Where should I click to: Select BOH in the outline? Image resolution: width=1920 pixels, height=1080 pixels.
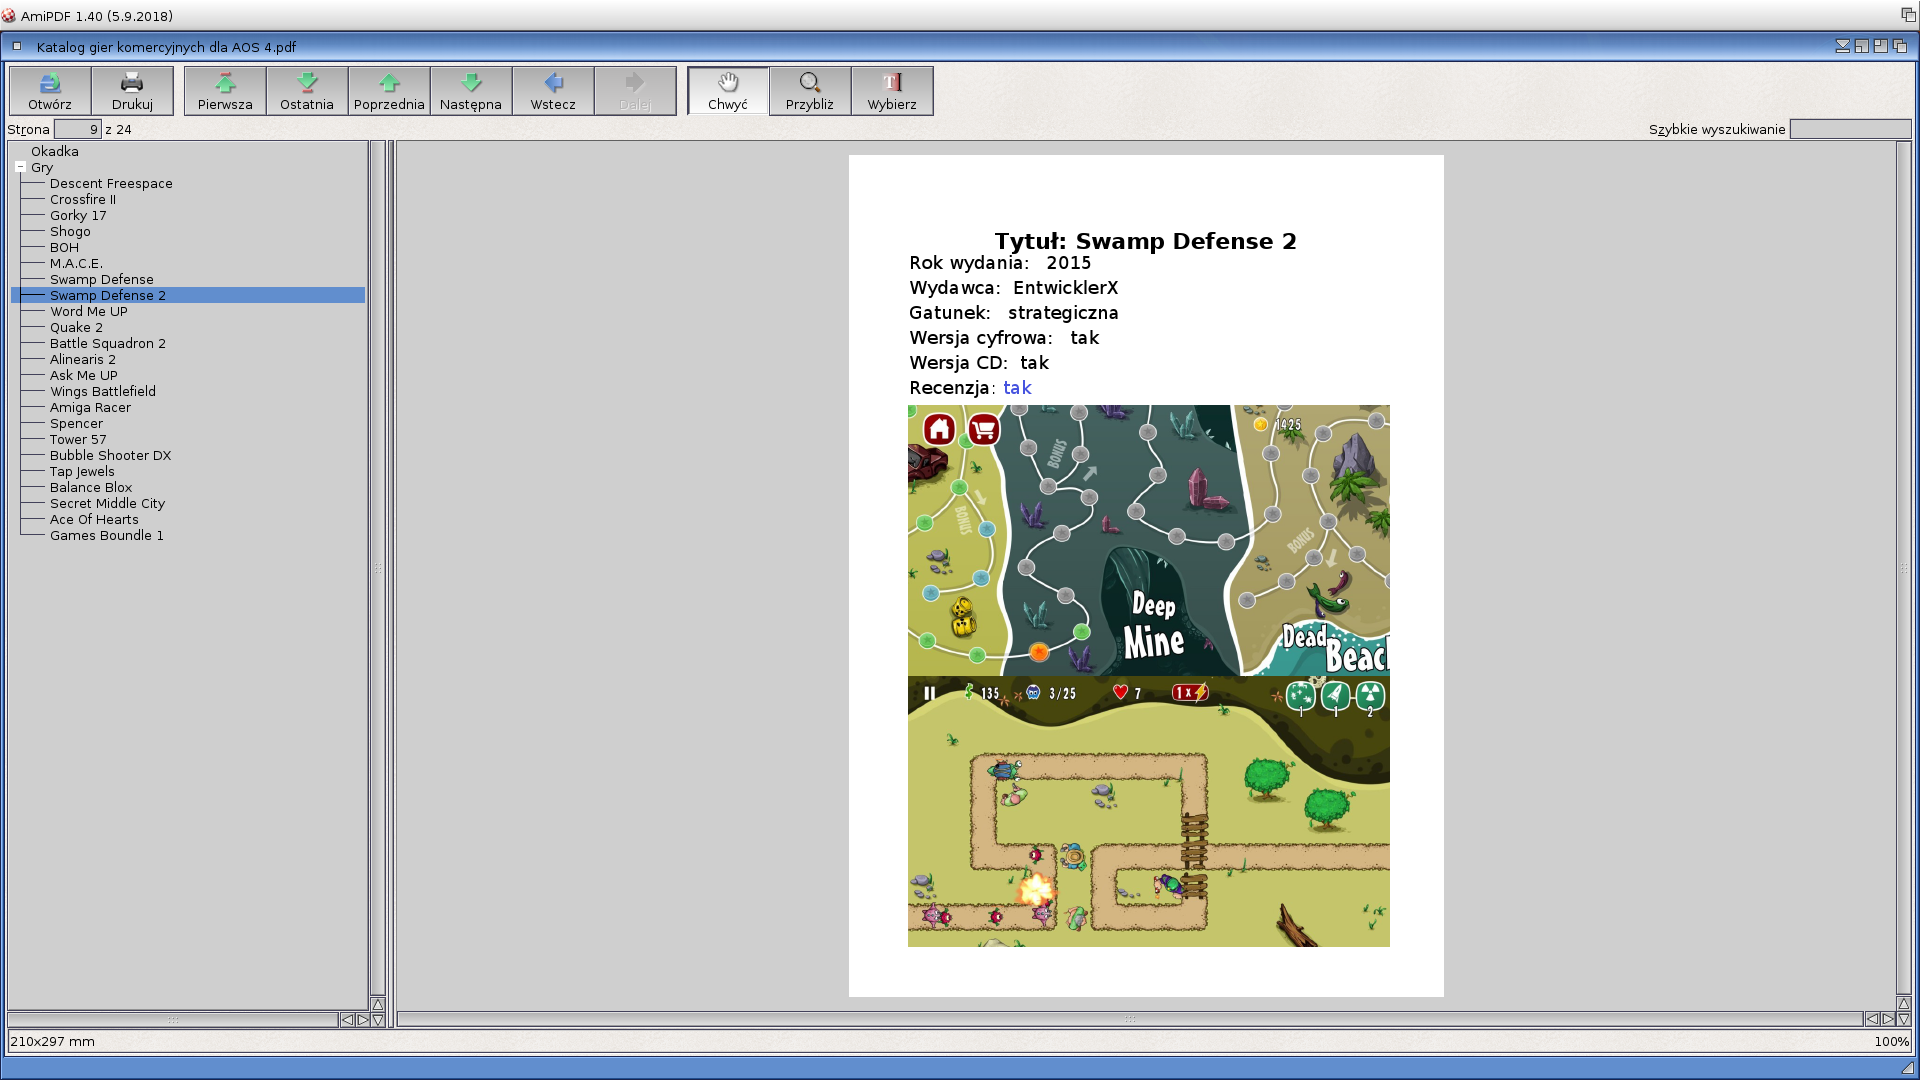coord(64,247)
